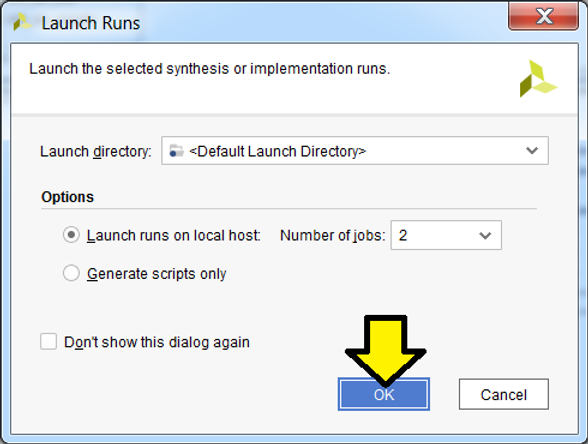Click the Vivado icon in title bar

[22, 22]
